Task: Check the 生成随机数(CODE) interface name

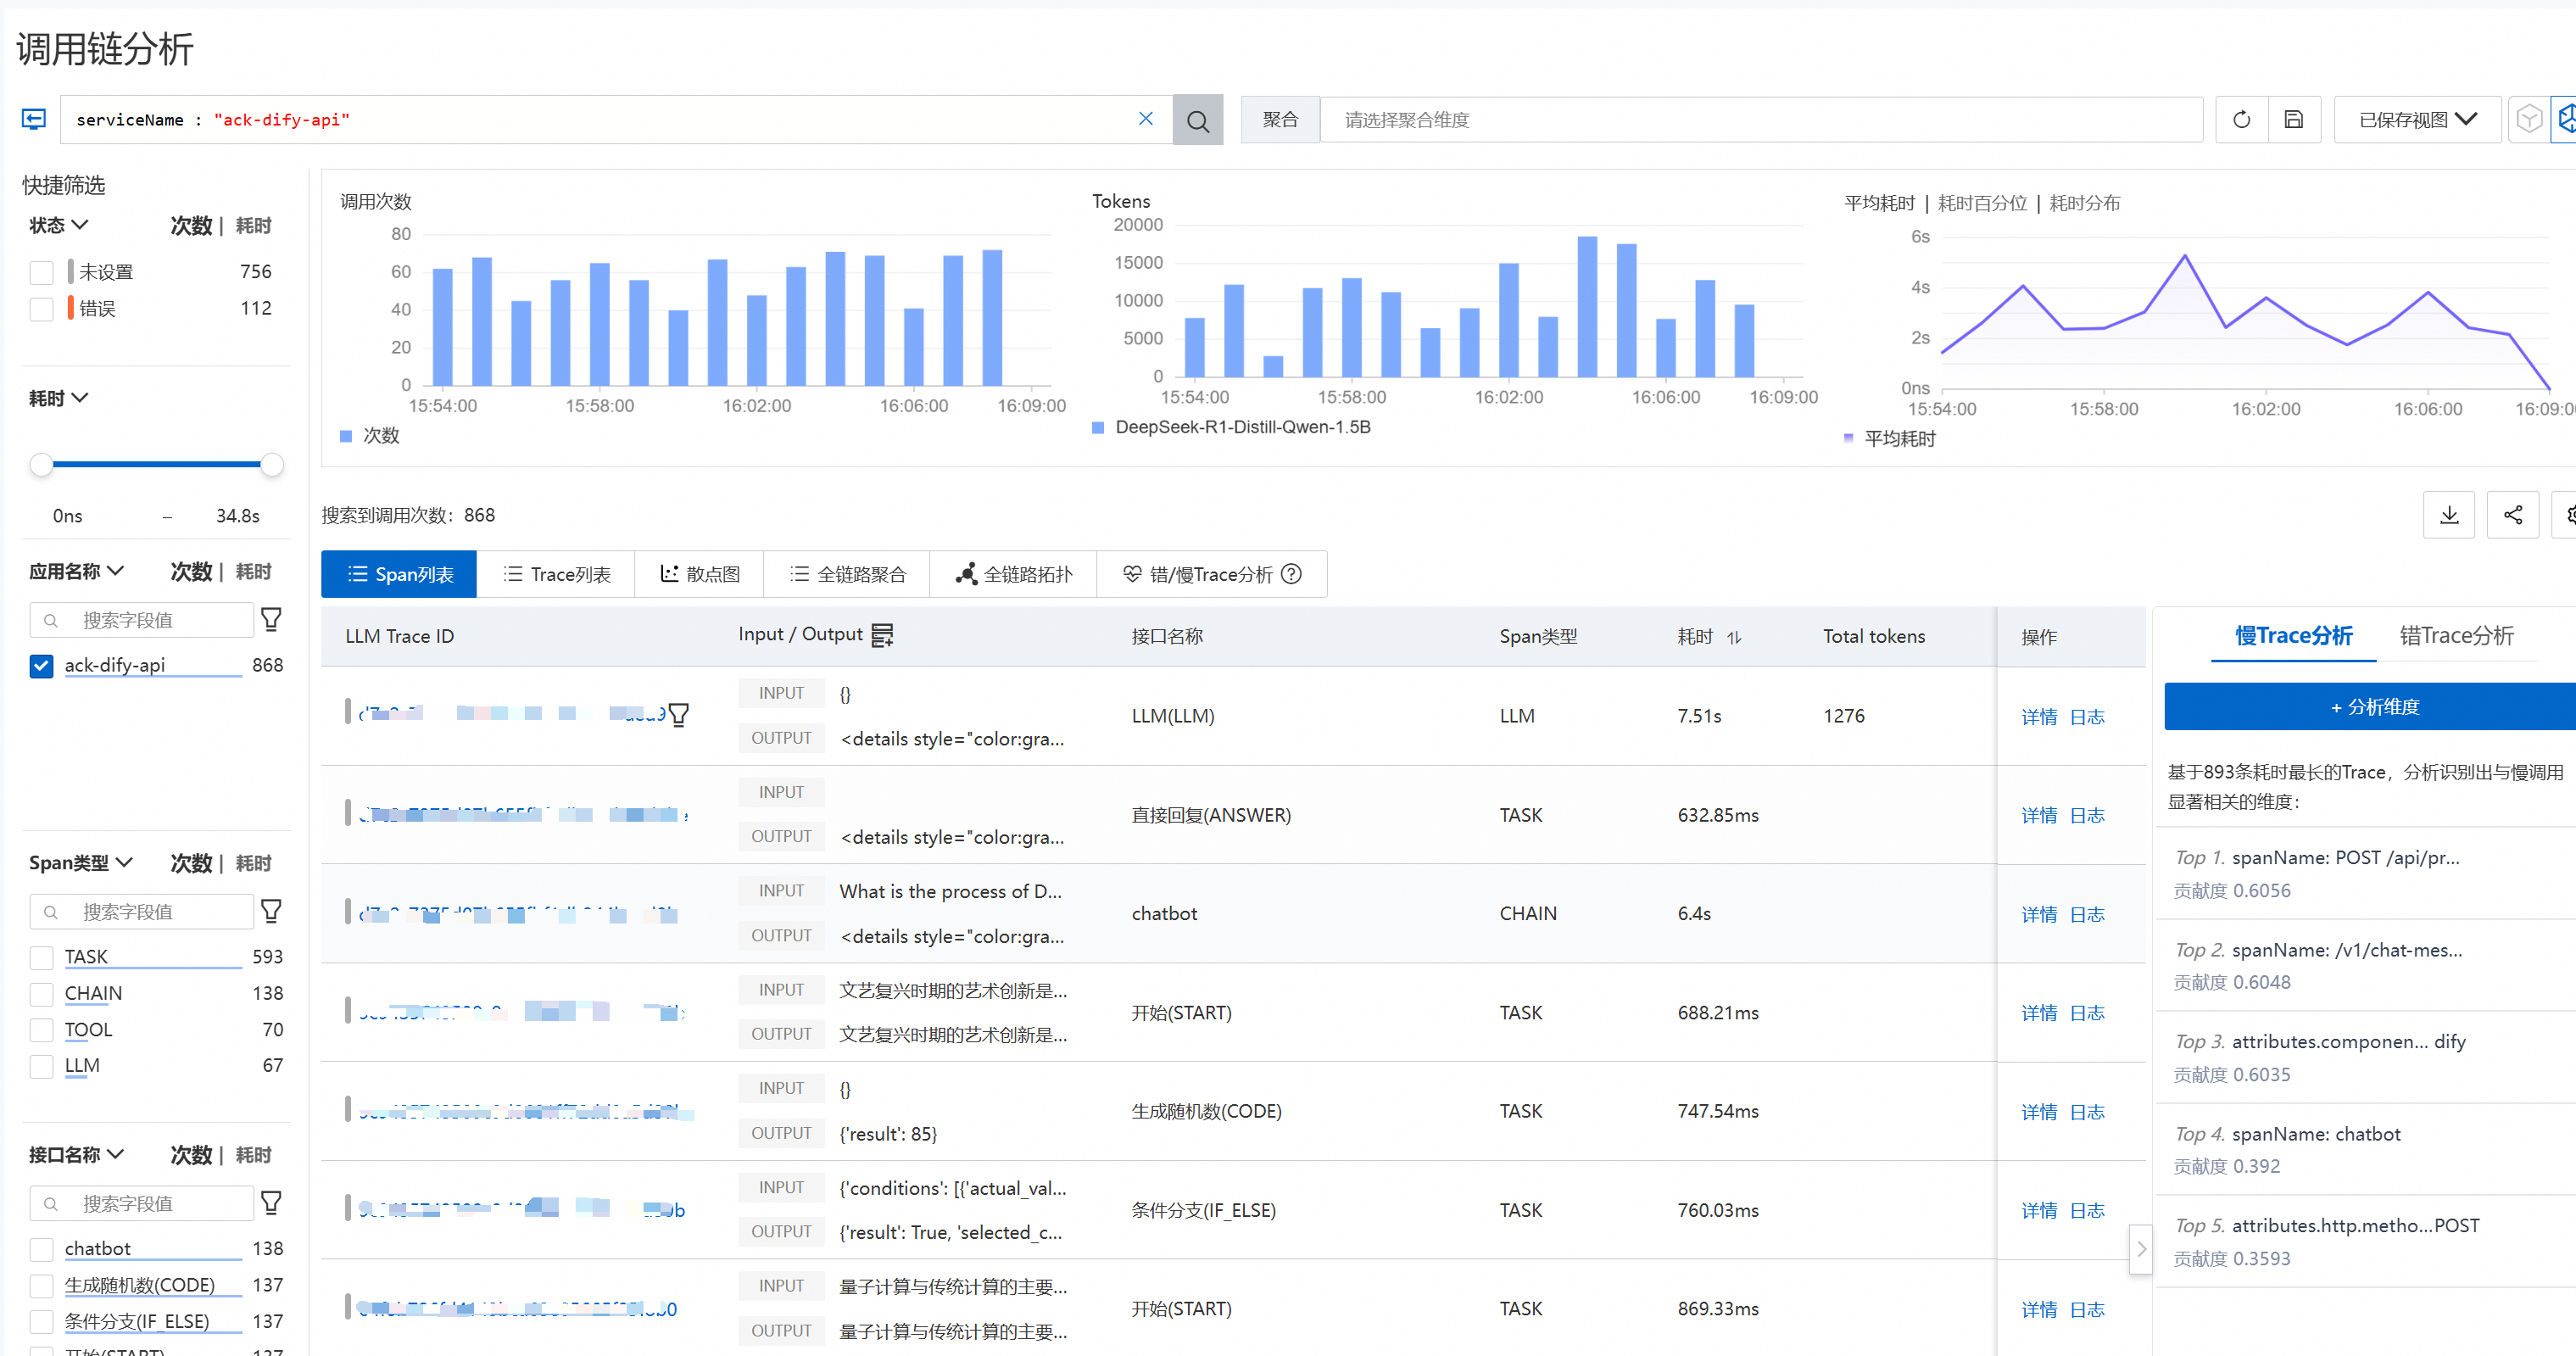Action: coord(41,1285)
